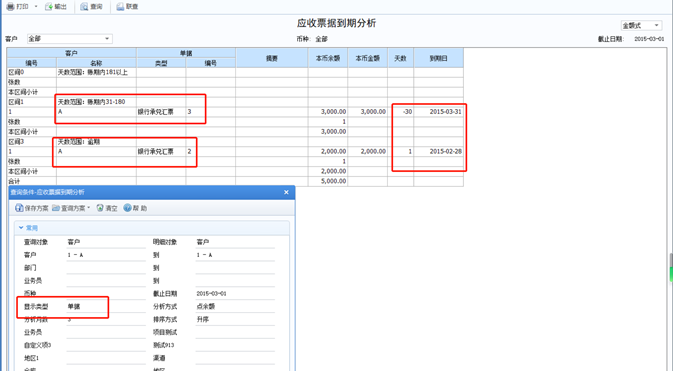Image resolution: width=673 pixels, height=371 pixels.
Task: Click due date cell 2015-02-28
Action: tap(438, 152)
